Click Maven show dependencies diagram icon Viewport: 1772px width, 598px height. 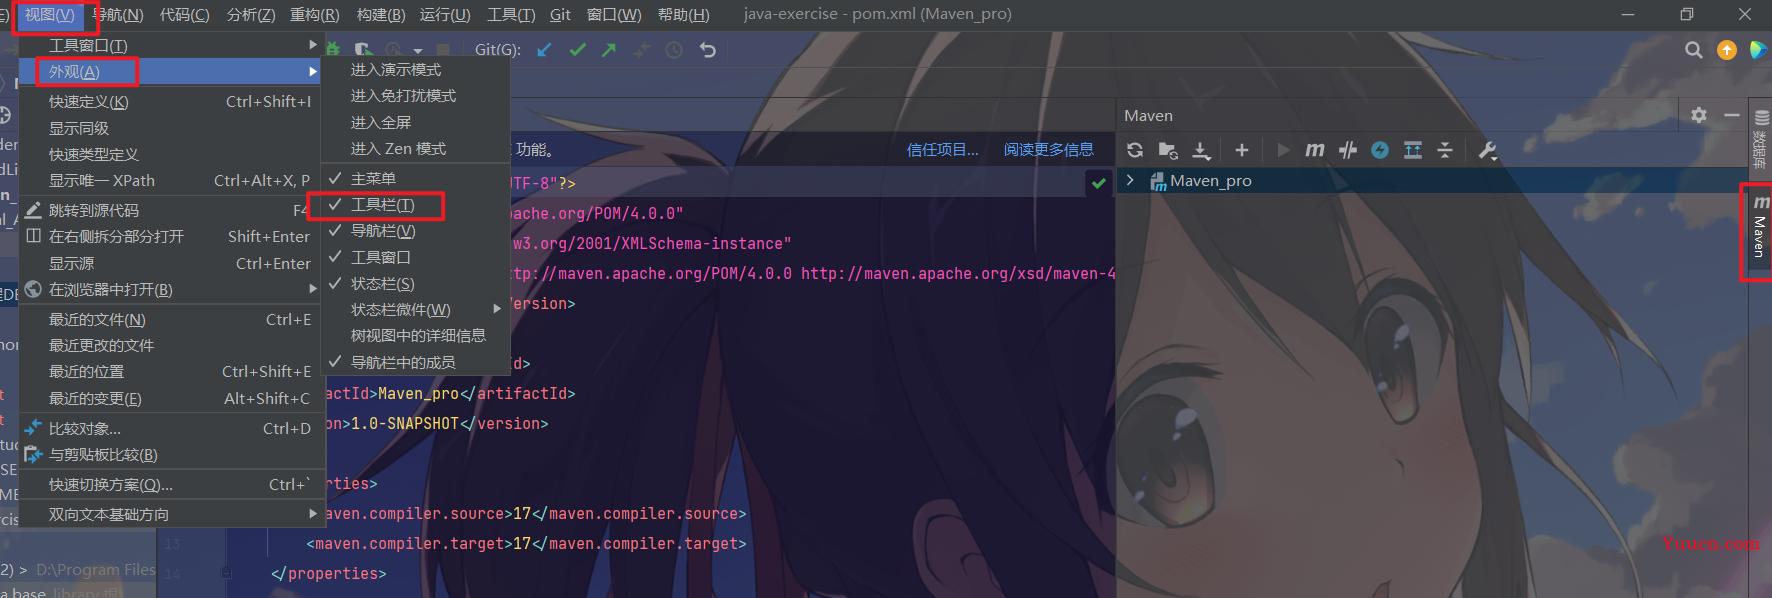coord(1413,150)
